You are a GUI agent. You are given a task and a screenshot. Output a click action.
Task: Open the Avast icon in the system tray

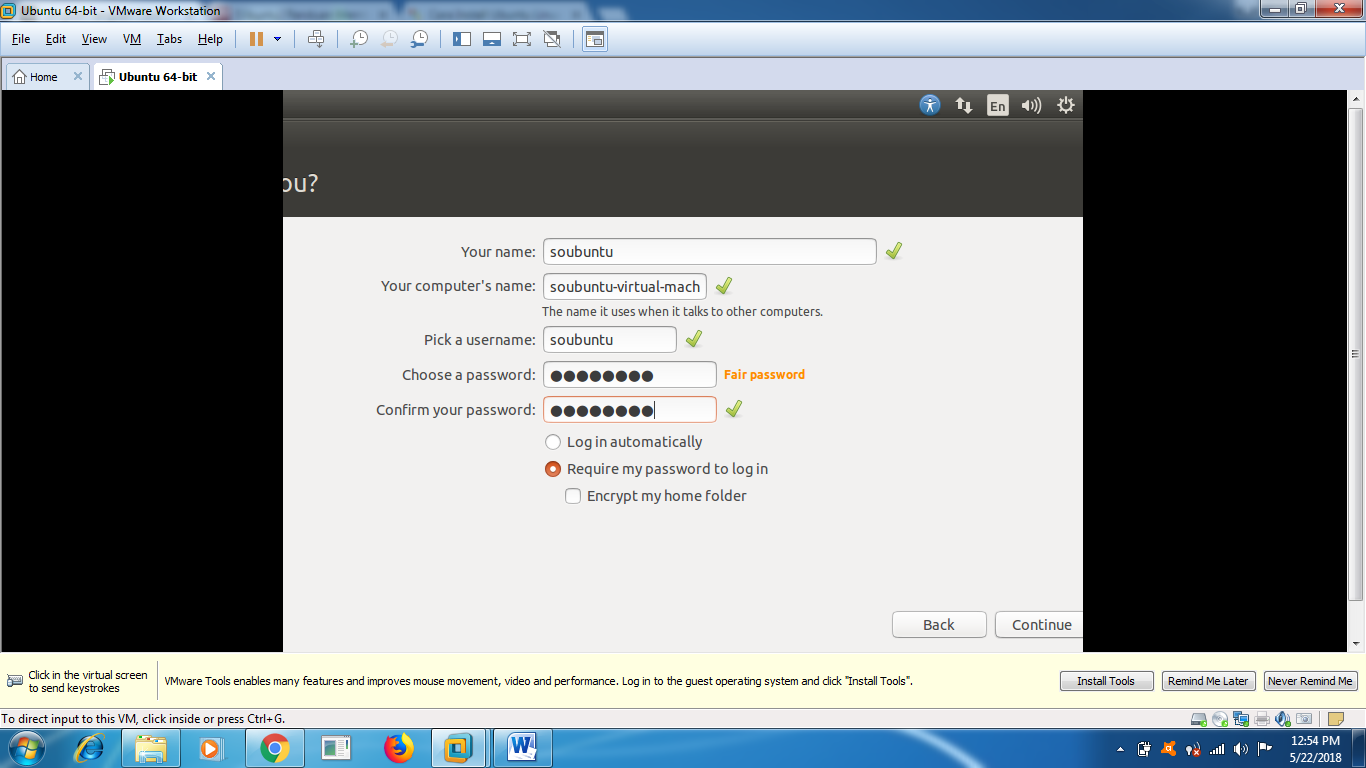click(x=1170, y=748)
